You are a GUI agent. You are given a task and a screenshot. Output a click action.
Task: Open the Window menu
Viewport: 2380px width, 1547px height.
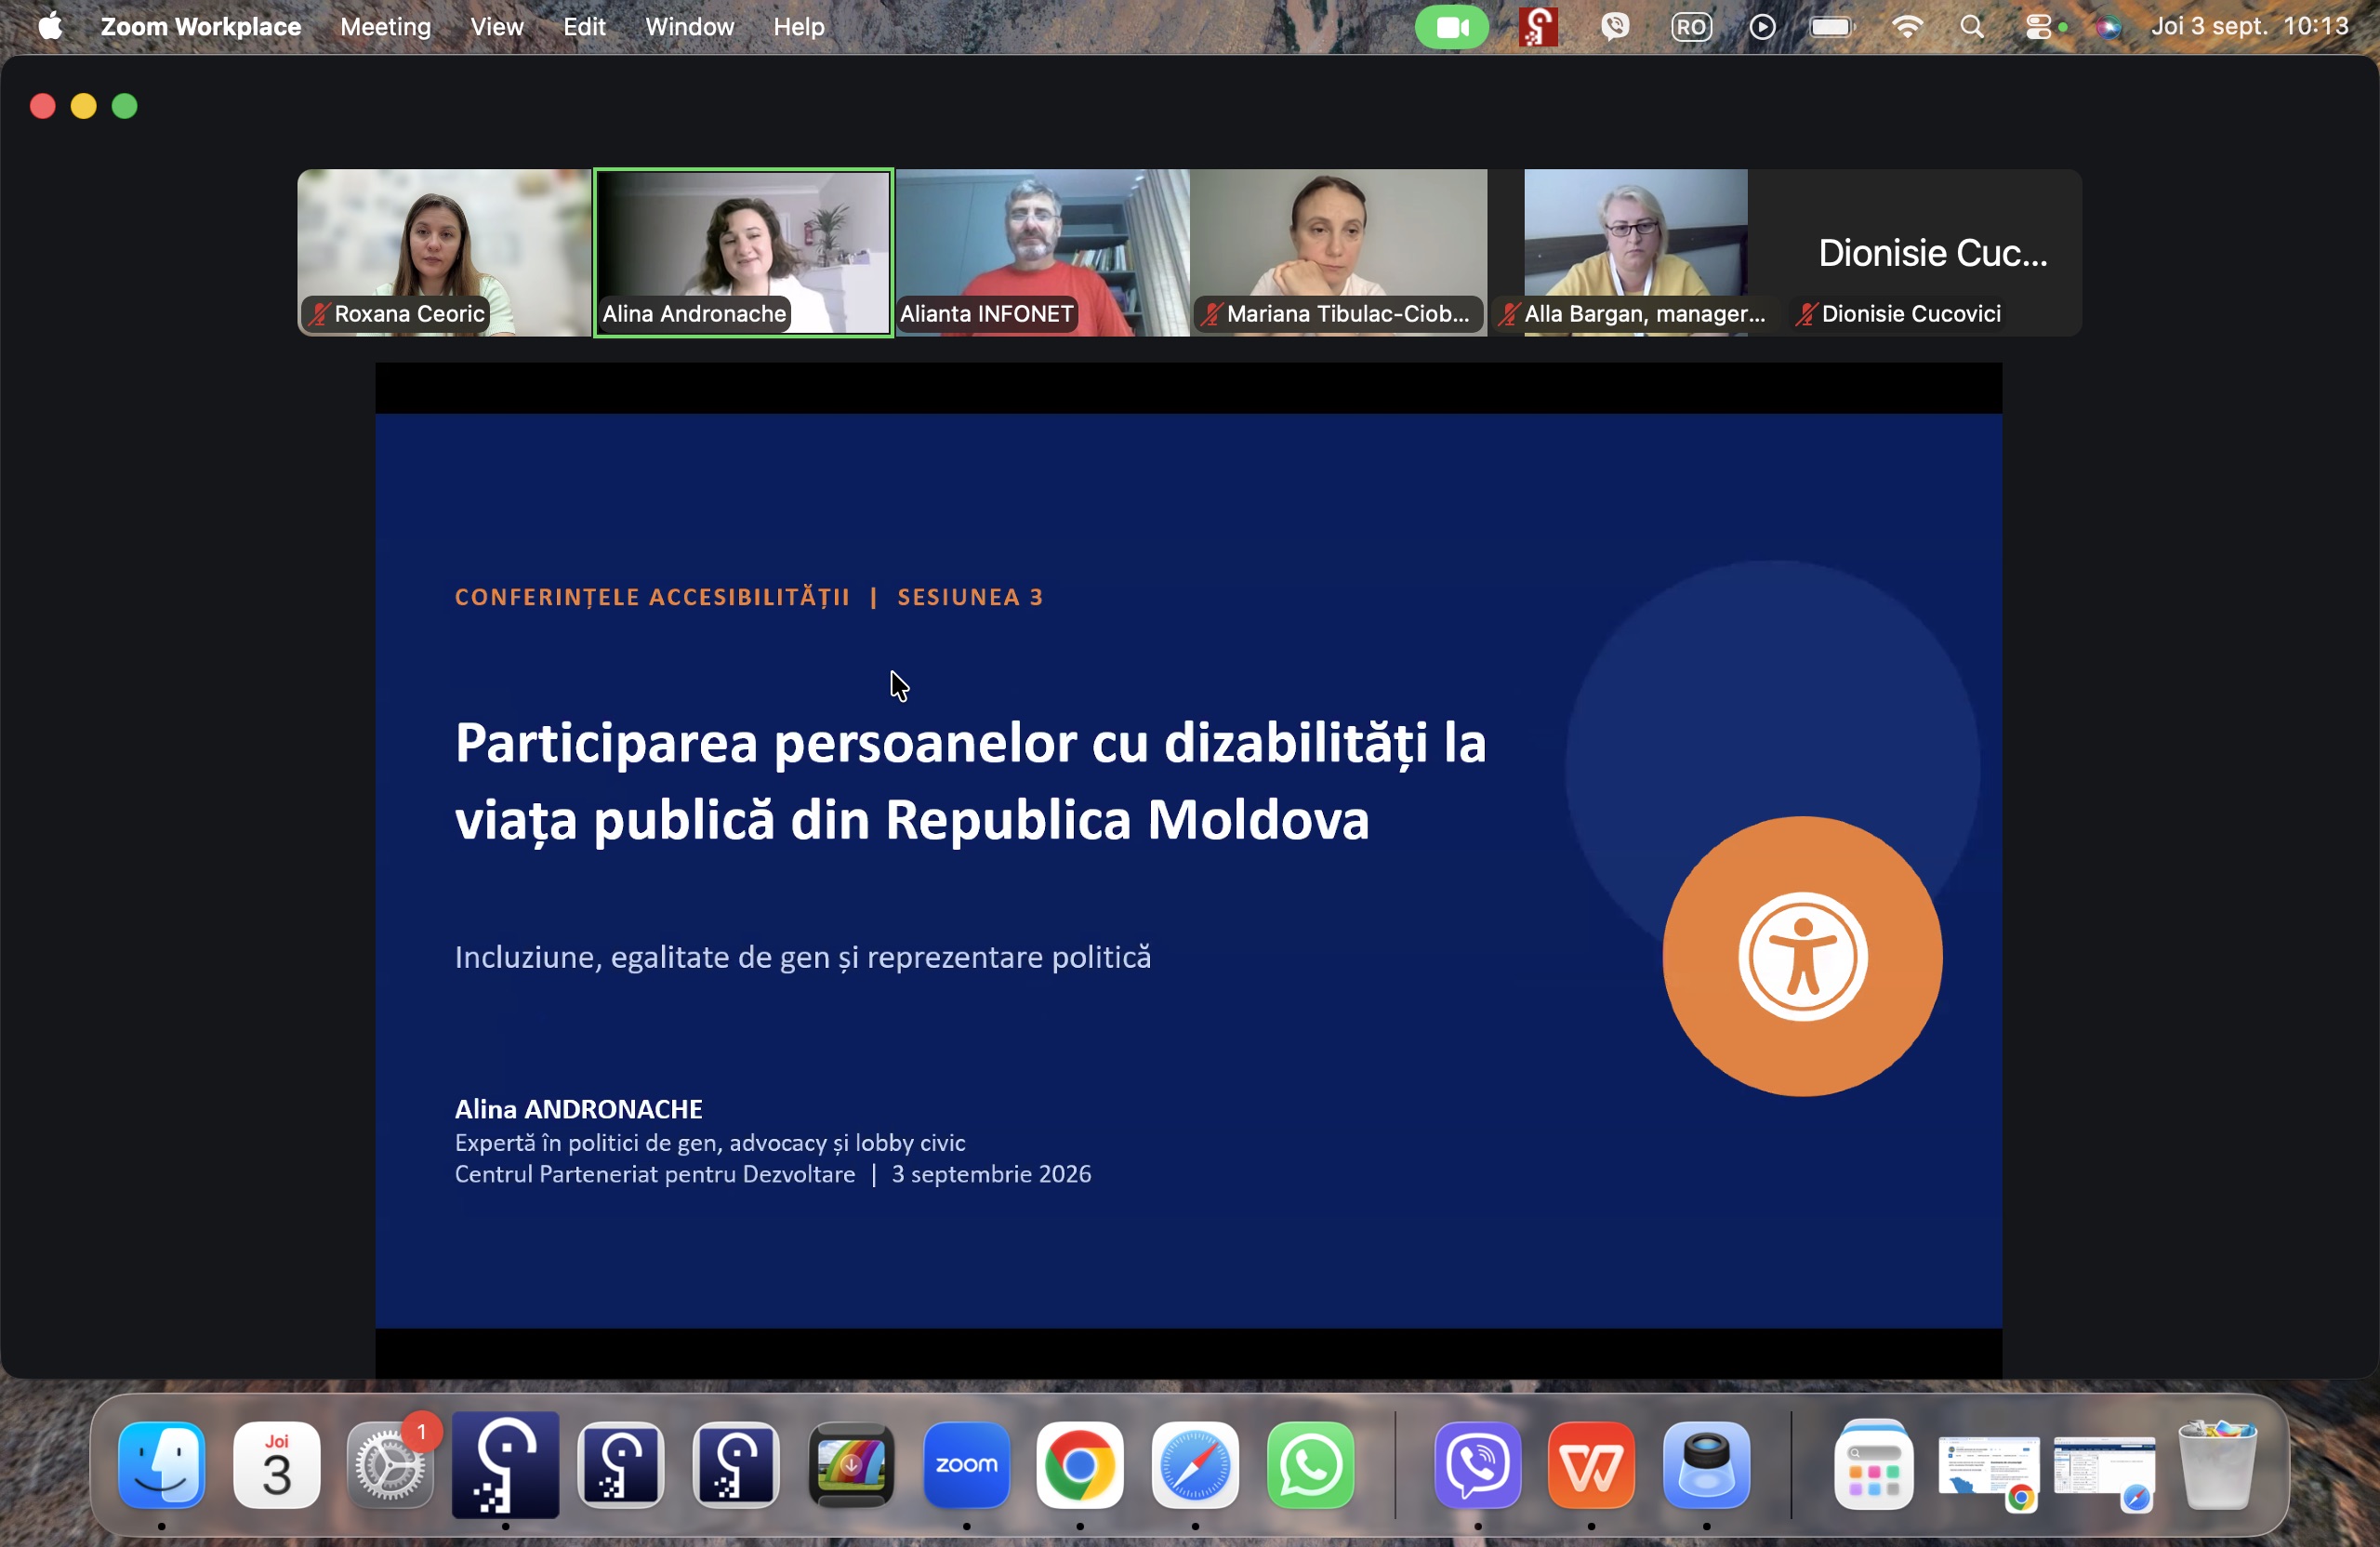pyautogui.click(x=689, y=27)
